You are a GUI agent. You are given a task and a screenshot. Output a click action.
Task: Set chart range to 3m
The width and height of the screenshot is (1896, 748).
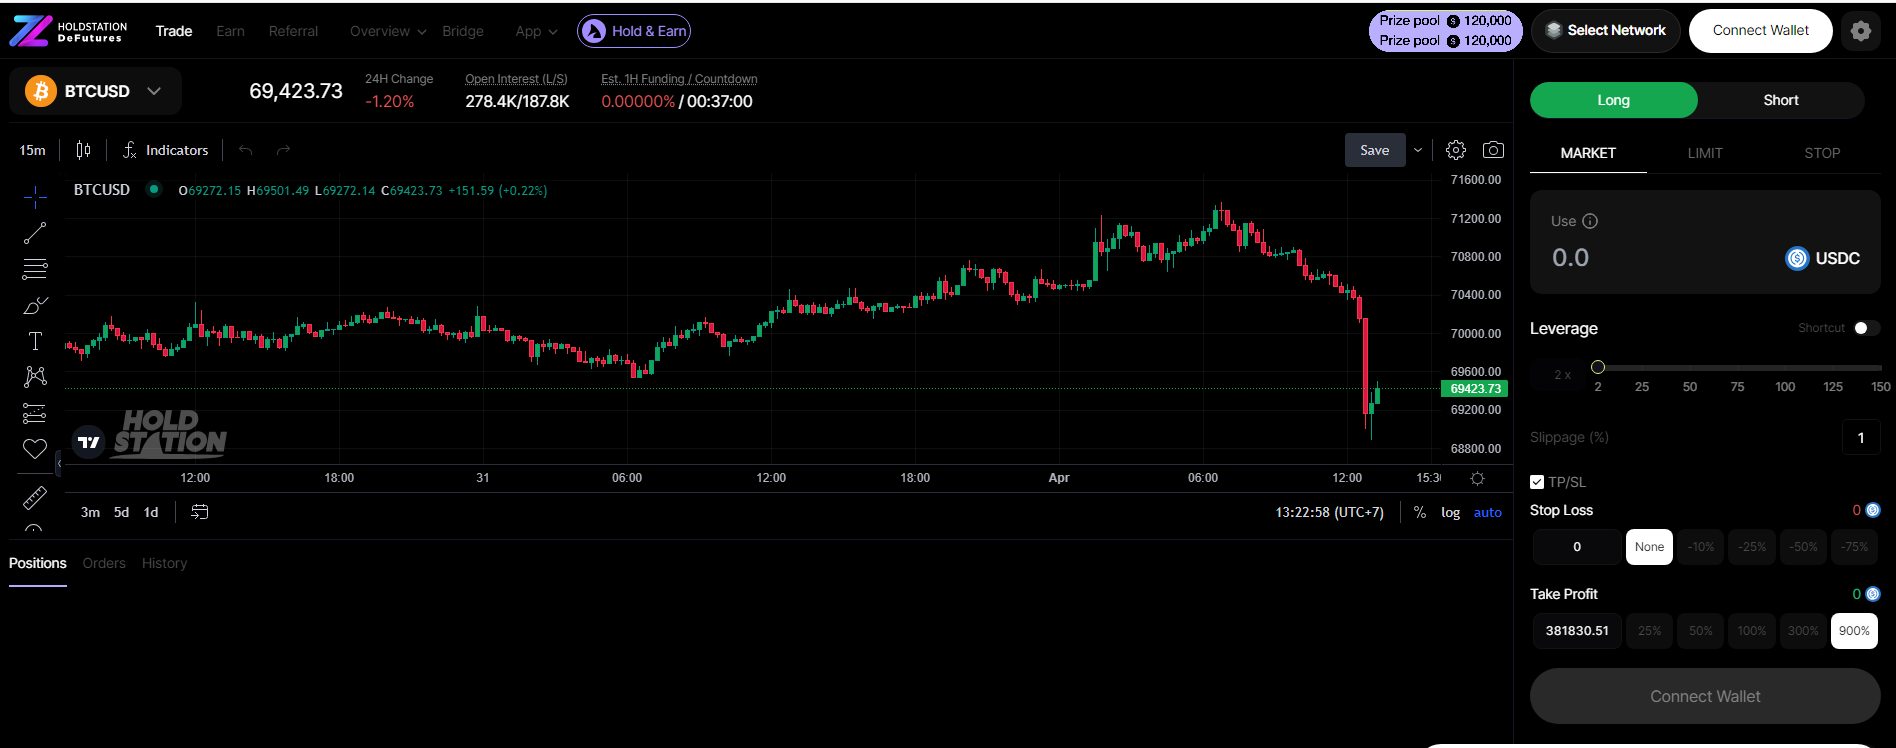pyautogui.click(x=90, y=512)
